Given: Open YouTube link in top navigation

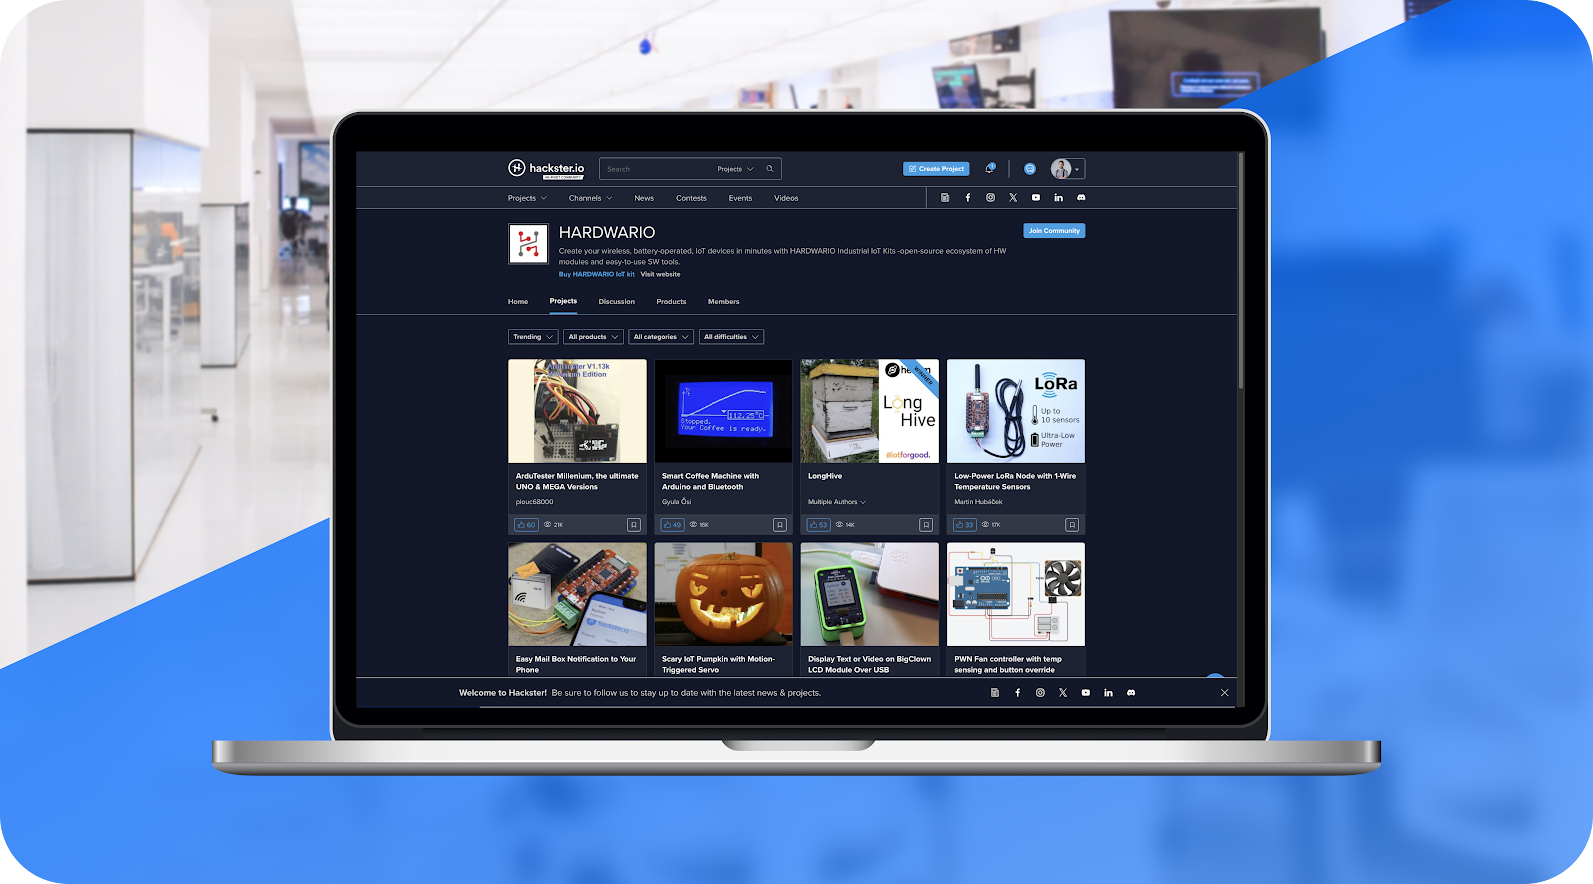Looking at the screenshot, I should coord(1036,198).
